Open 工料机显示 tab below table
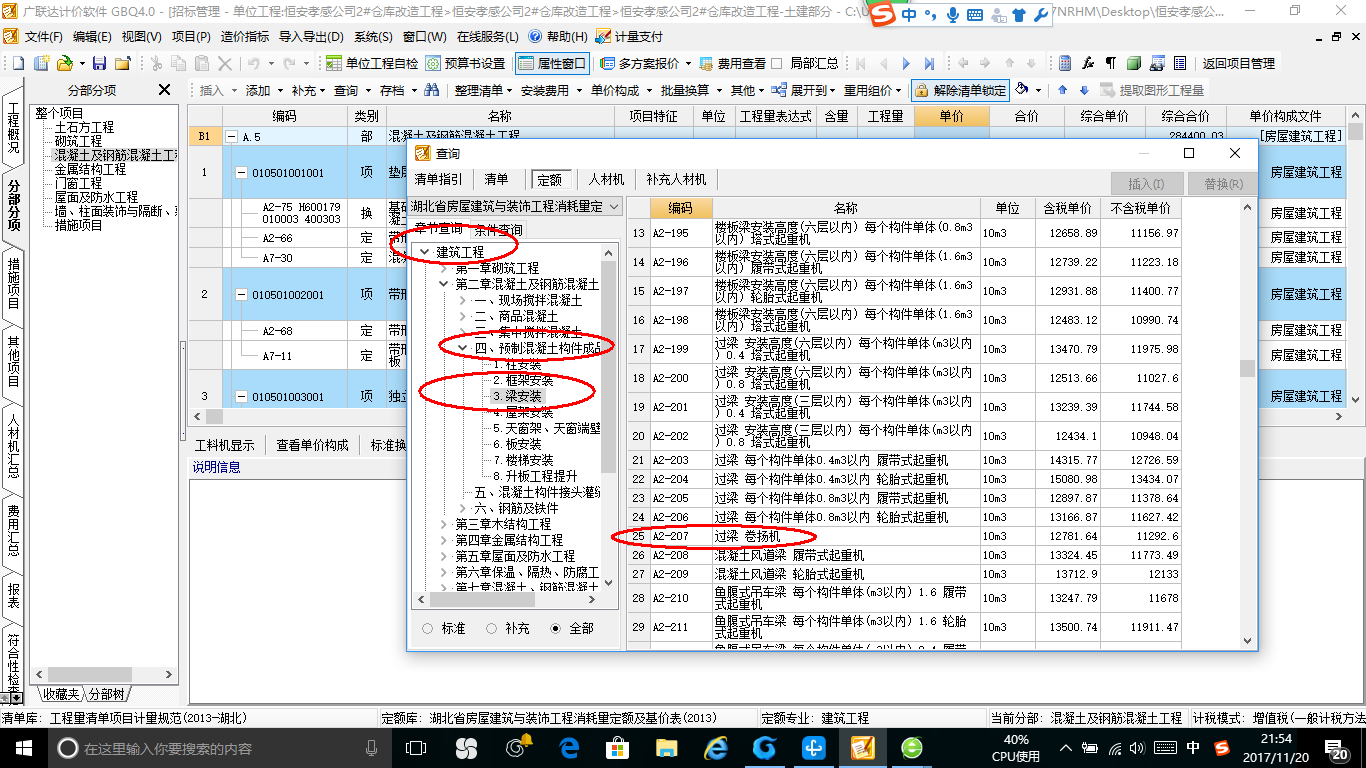 225,445
